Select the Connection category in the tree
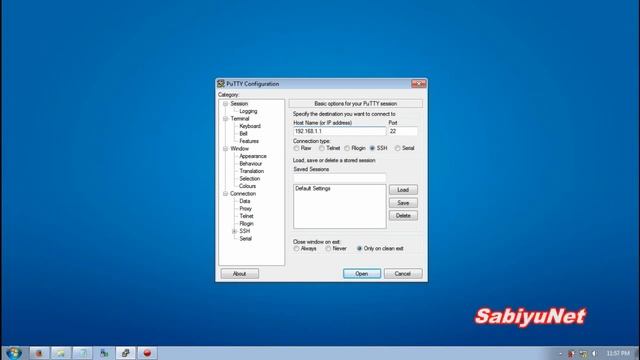640x360 pixels. (243, 193)
